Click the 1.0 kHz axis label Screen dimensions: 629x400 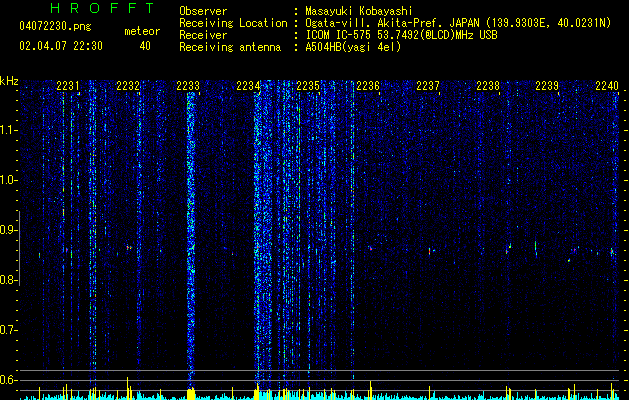point(7,180)
